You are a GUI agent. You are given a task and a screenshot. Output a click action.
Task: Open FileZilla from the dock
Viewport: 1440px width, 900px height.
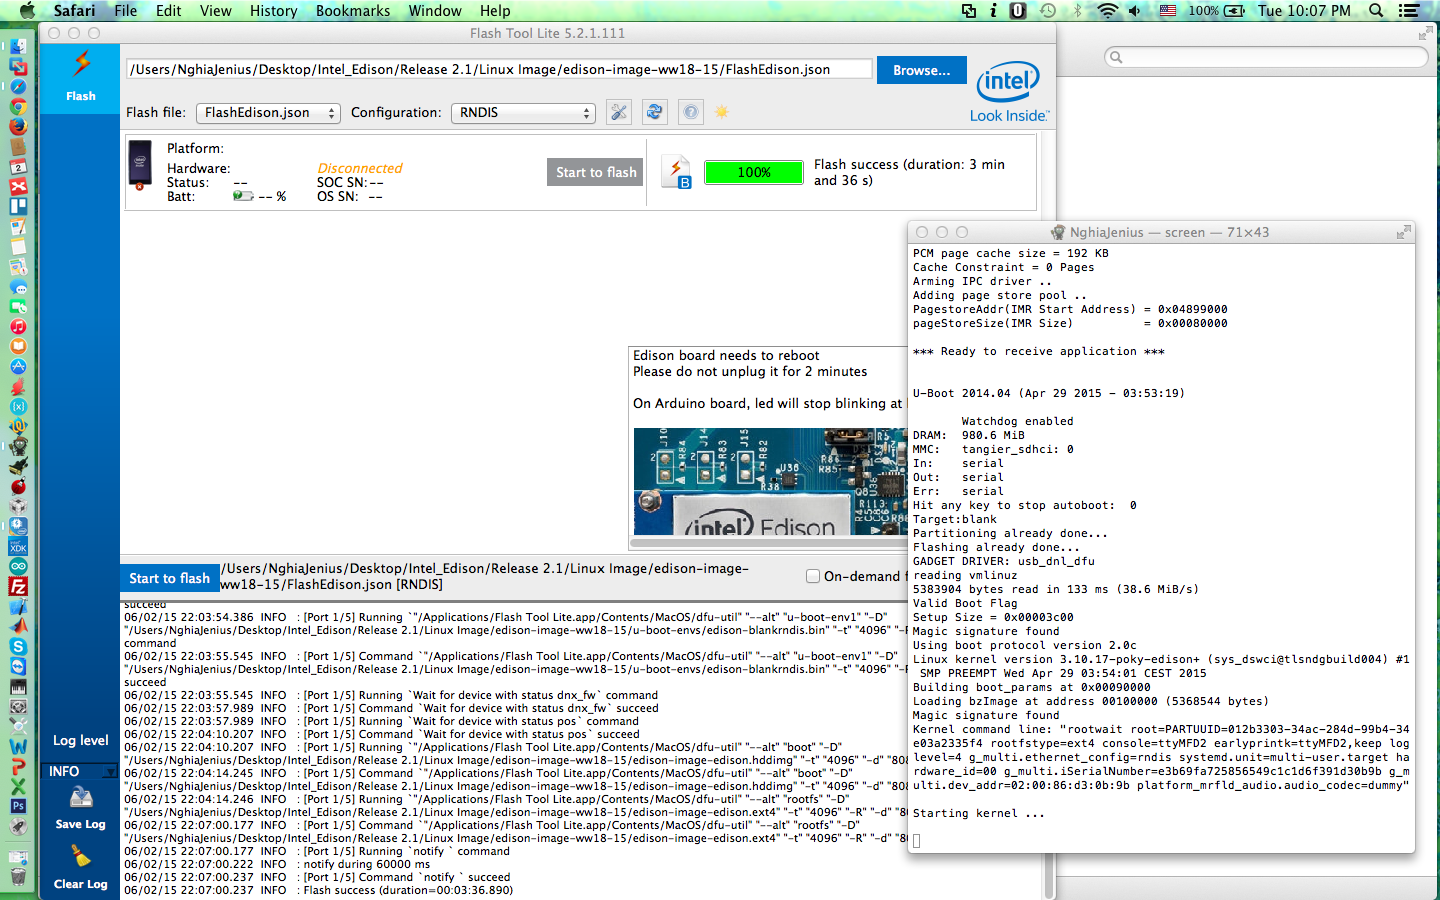click(18, 587)
